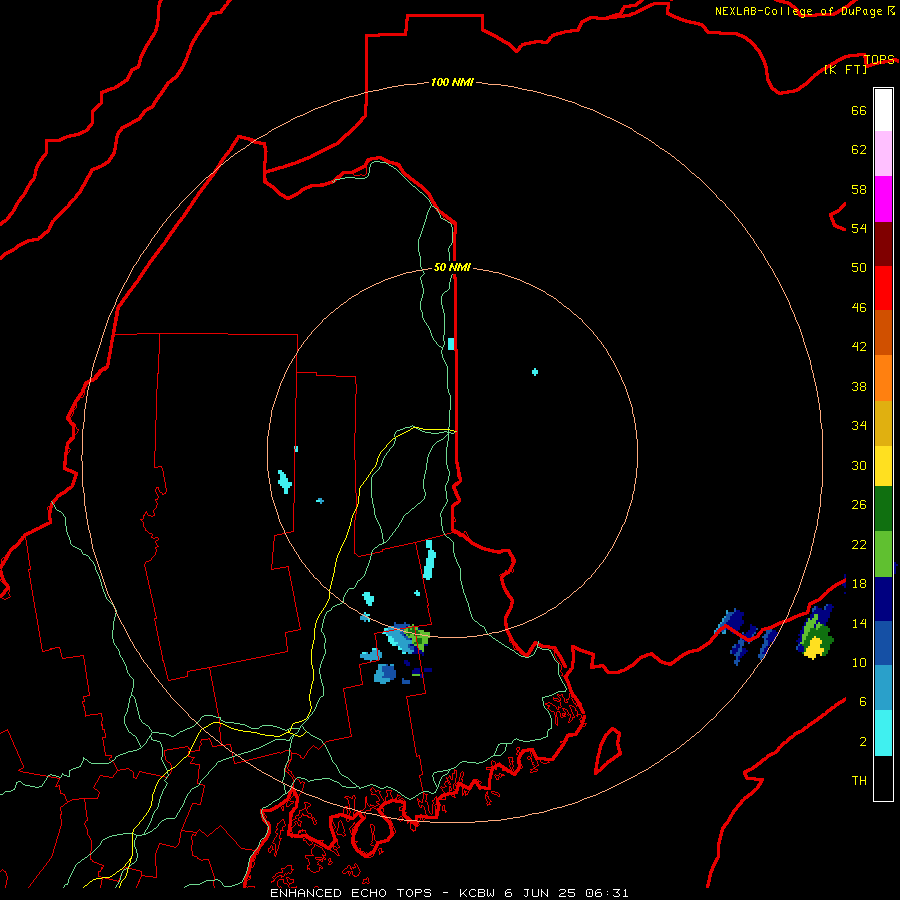Click the navy blue legend swatch
The image size is (900, 900).
(883, 599)
